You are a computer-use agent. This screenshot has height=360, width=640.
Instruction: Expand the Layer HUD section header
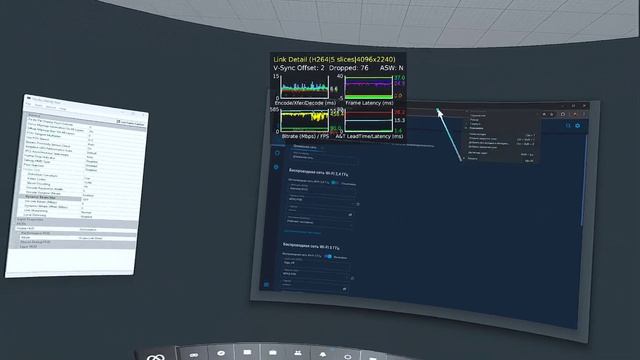coord(76,247)
